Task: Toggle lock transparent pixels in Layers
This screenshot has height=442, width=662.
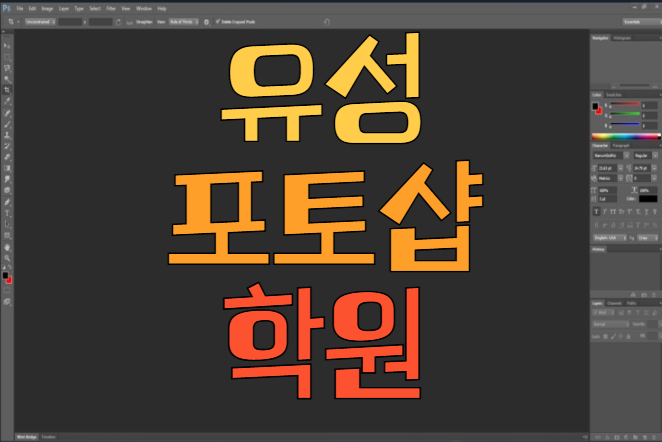Action: (x=605, y=336)
